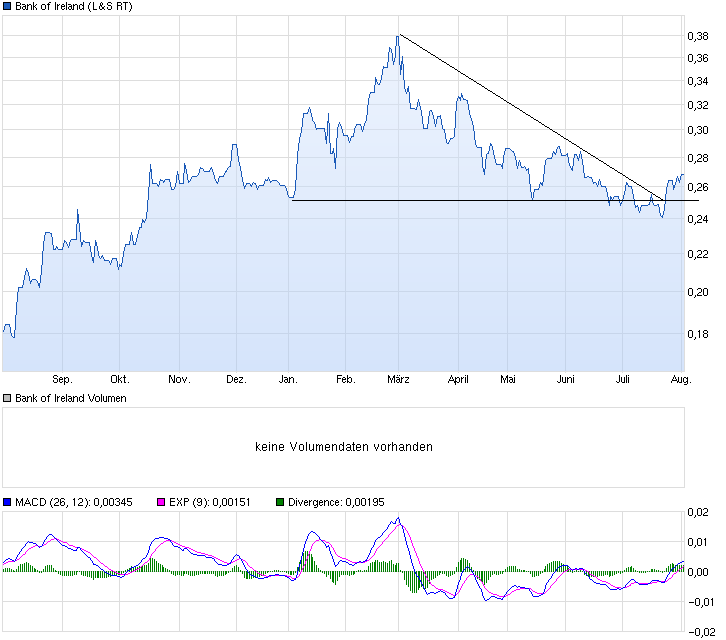Click the green Divergence legend swatch
Image resolution: width=726 pixels, height=640 pixels.
pos(280,502)
